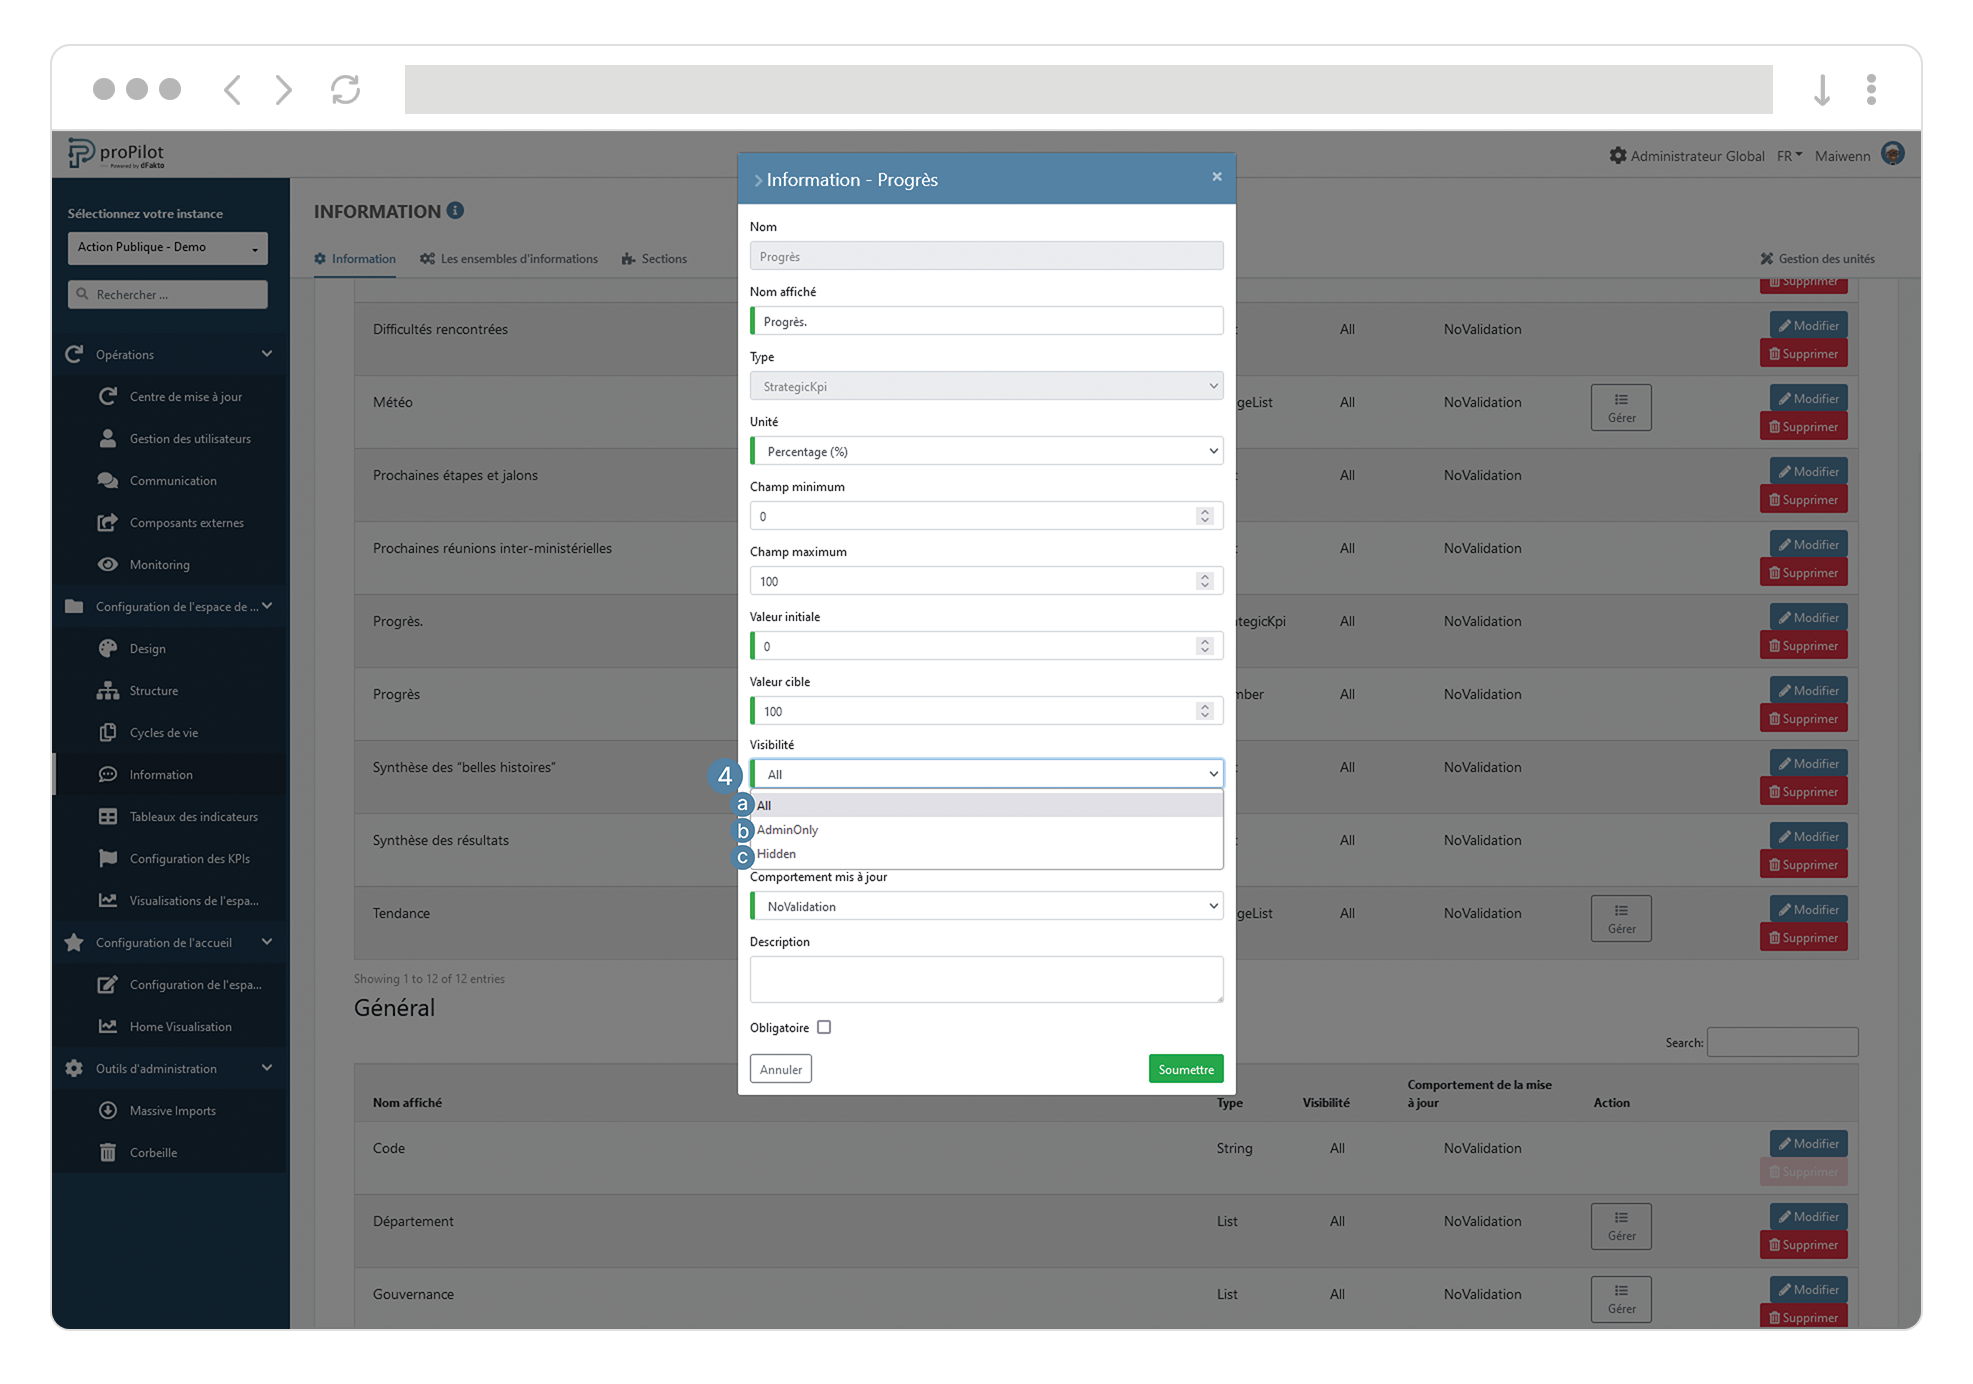Open the Unité Percentage dropdown
This screenshot has width=1973, height=1384.
(x=986, y=451)
